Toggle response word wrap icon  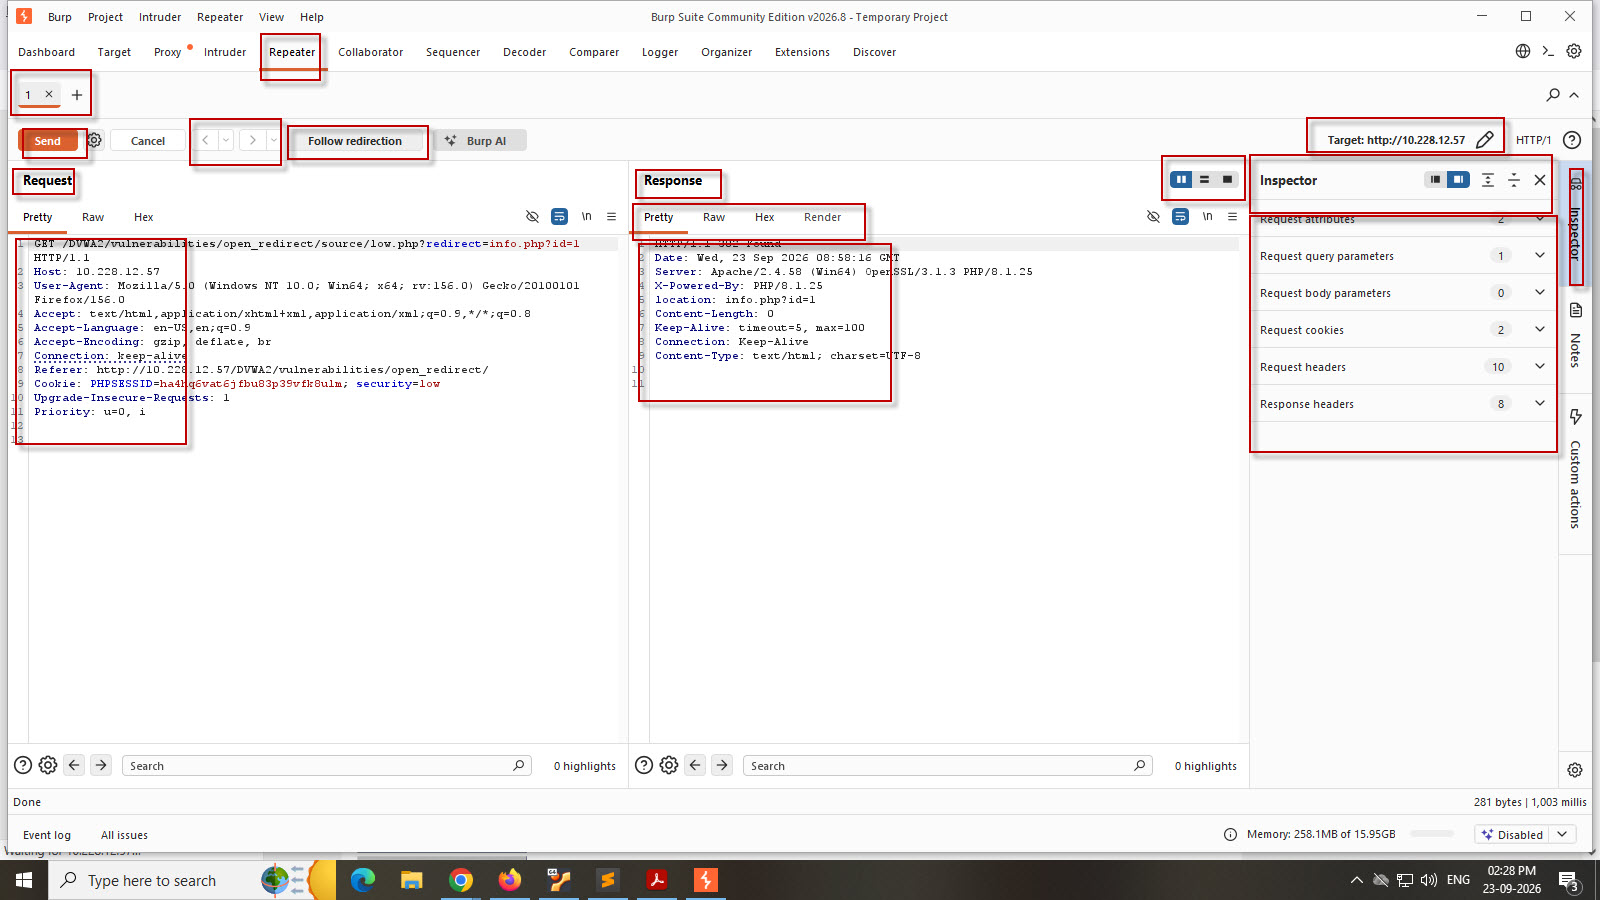[x=1181, y=216]
